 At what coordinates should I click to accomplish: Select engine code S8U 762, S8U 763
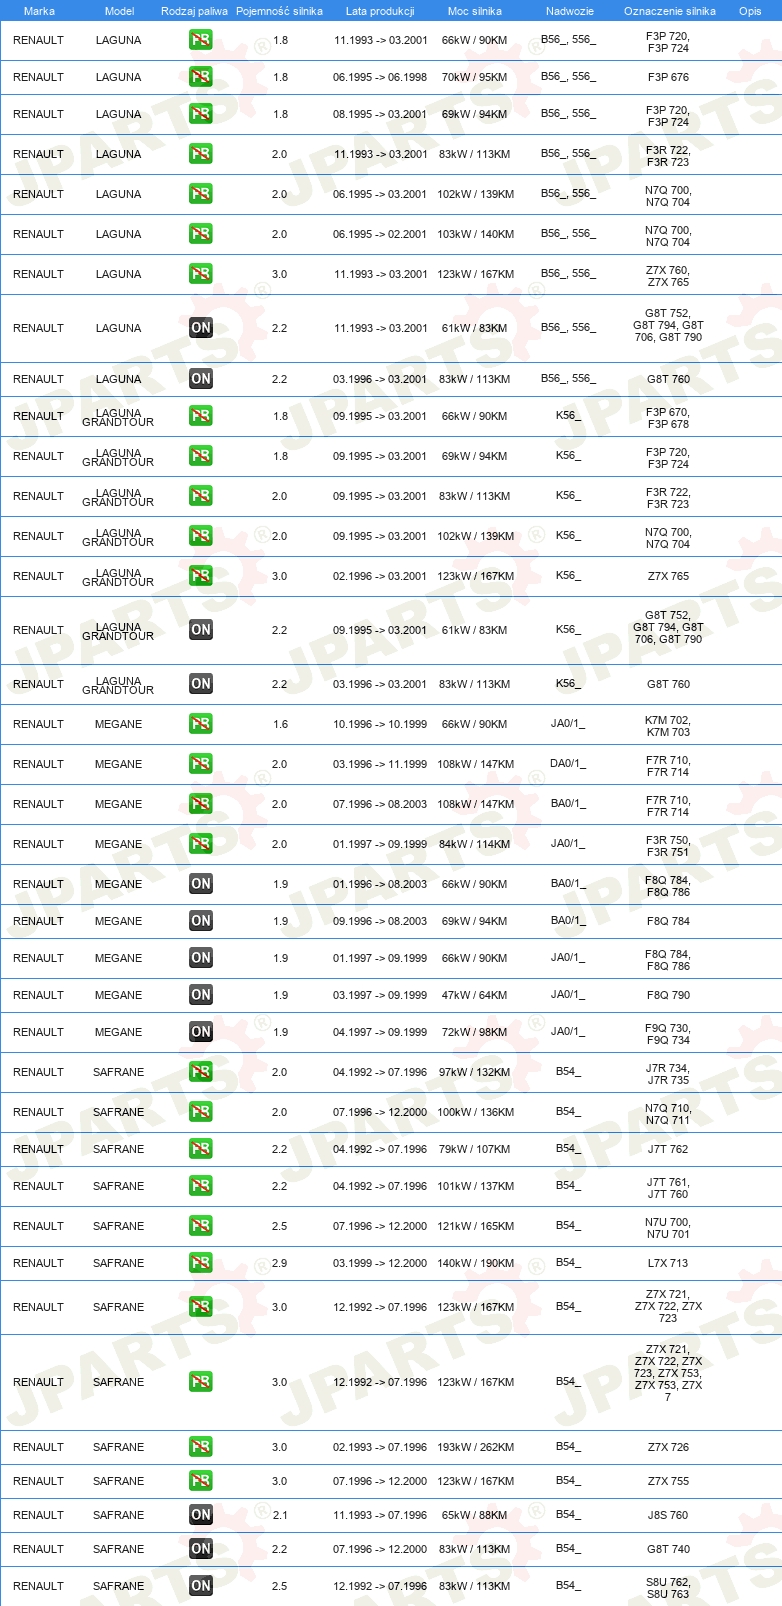click(668, 1588)
